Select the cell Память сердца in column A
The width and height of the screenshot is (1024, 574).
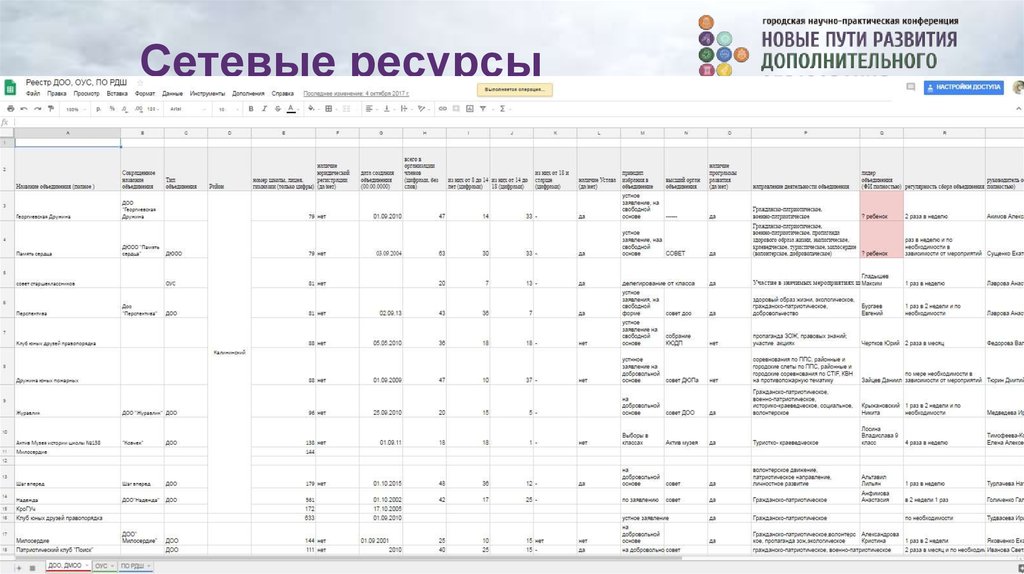point(67,240)
